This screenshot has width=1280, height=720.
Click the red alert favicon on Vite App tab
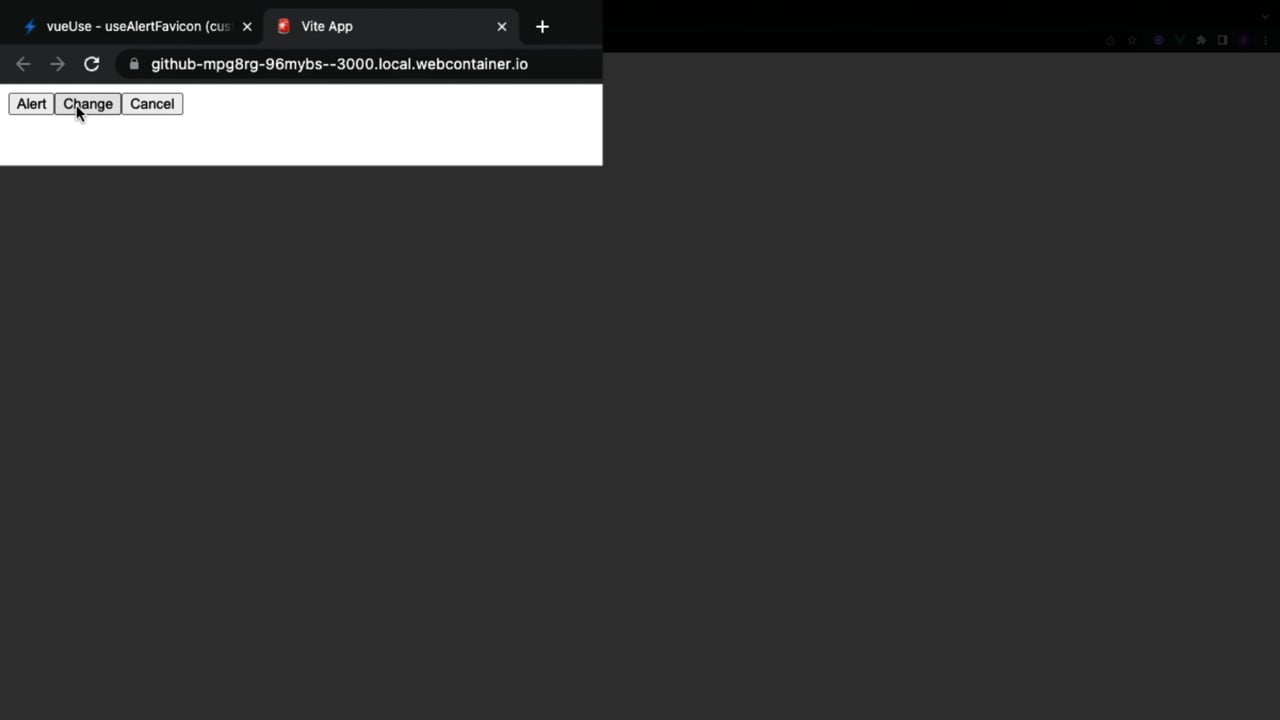click(x=284, y=27)
